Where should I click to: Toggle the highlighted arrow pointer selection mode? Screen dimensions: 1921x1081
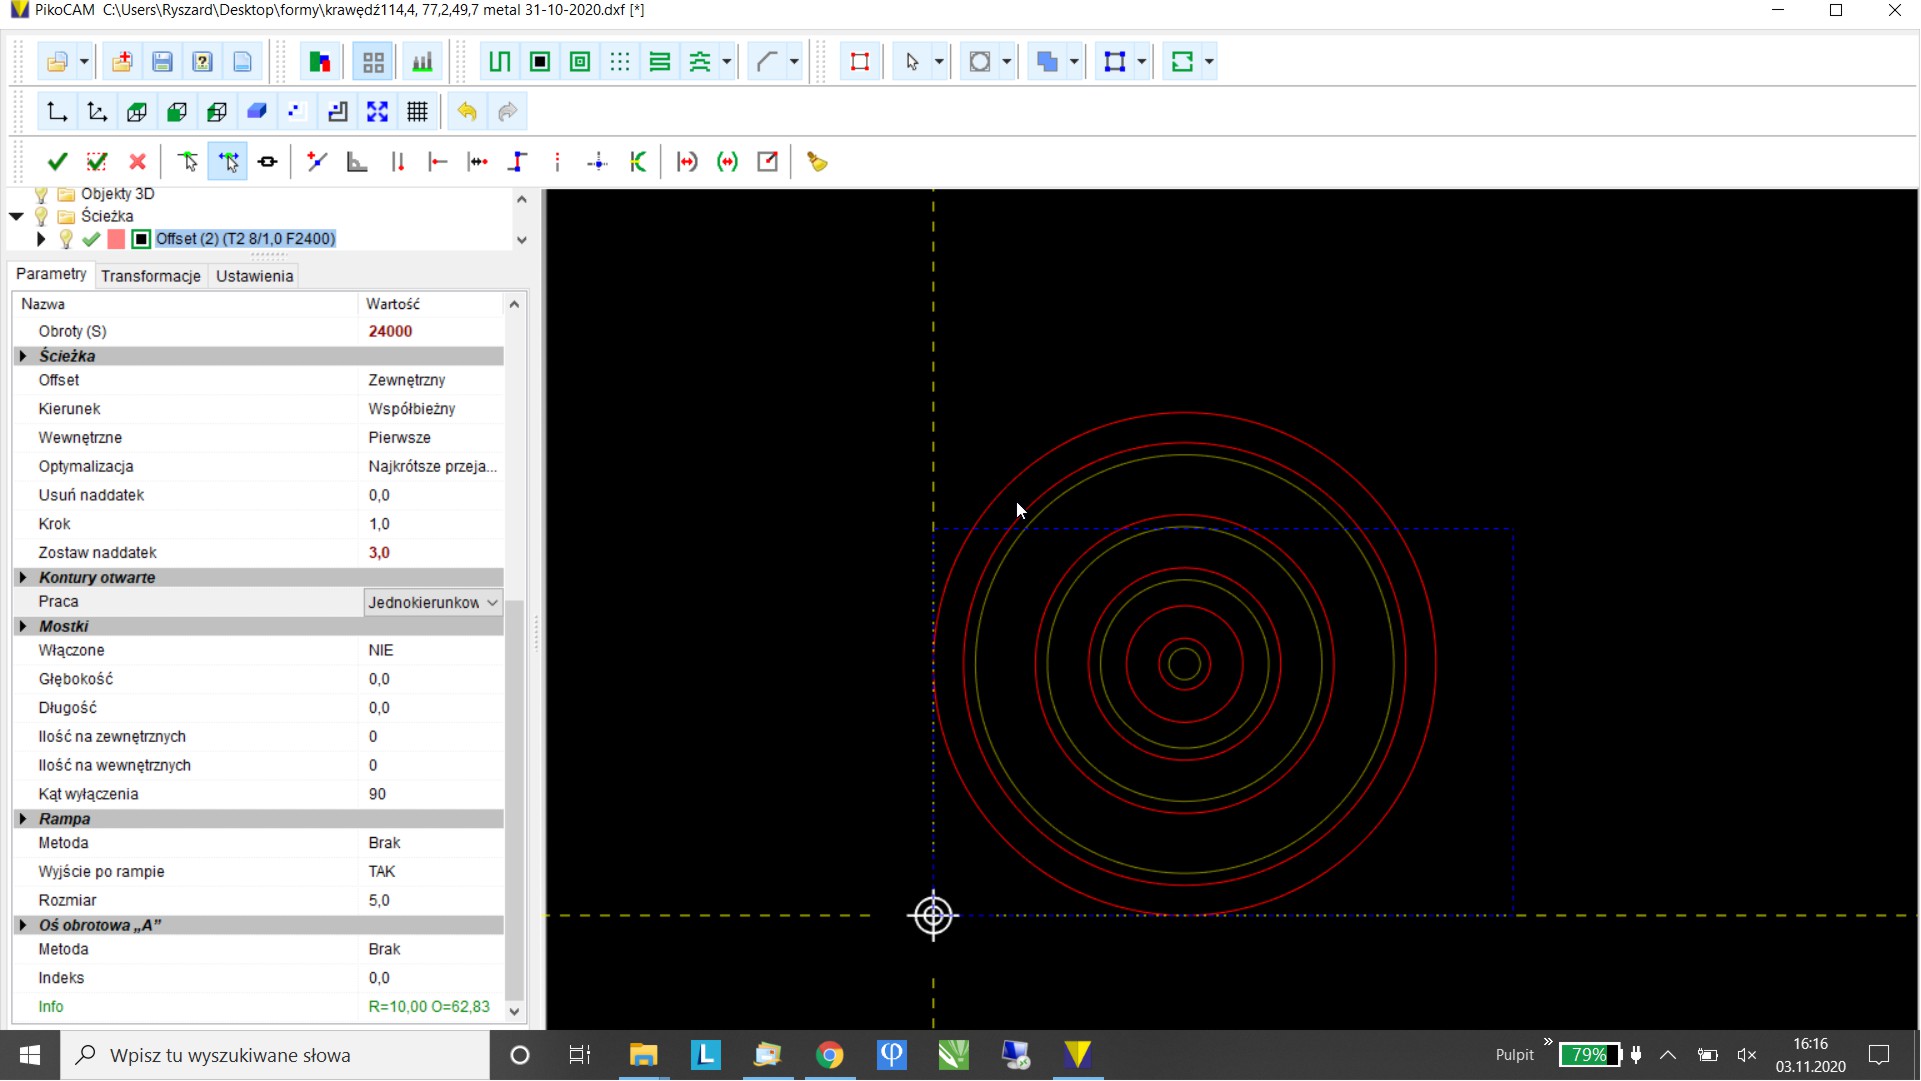click(228, 162)
